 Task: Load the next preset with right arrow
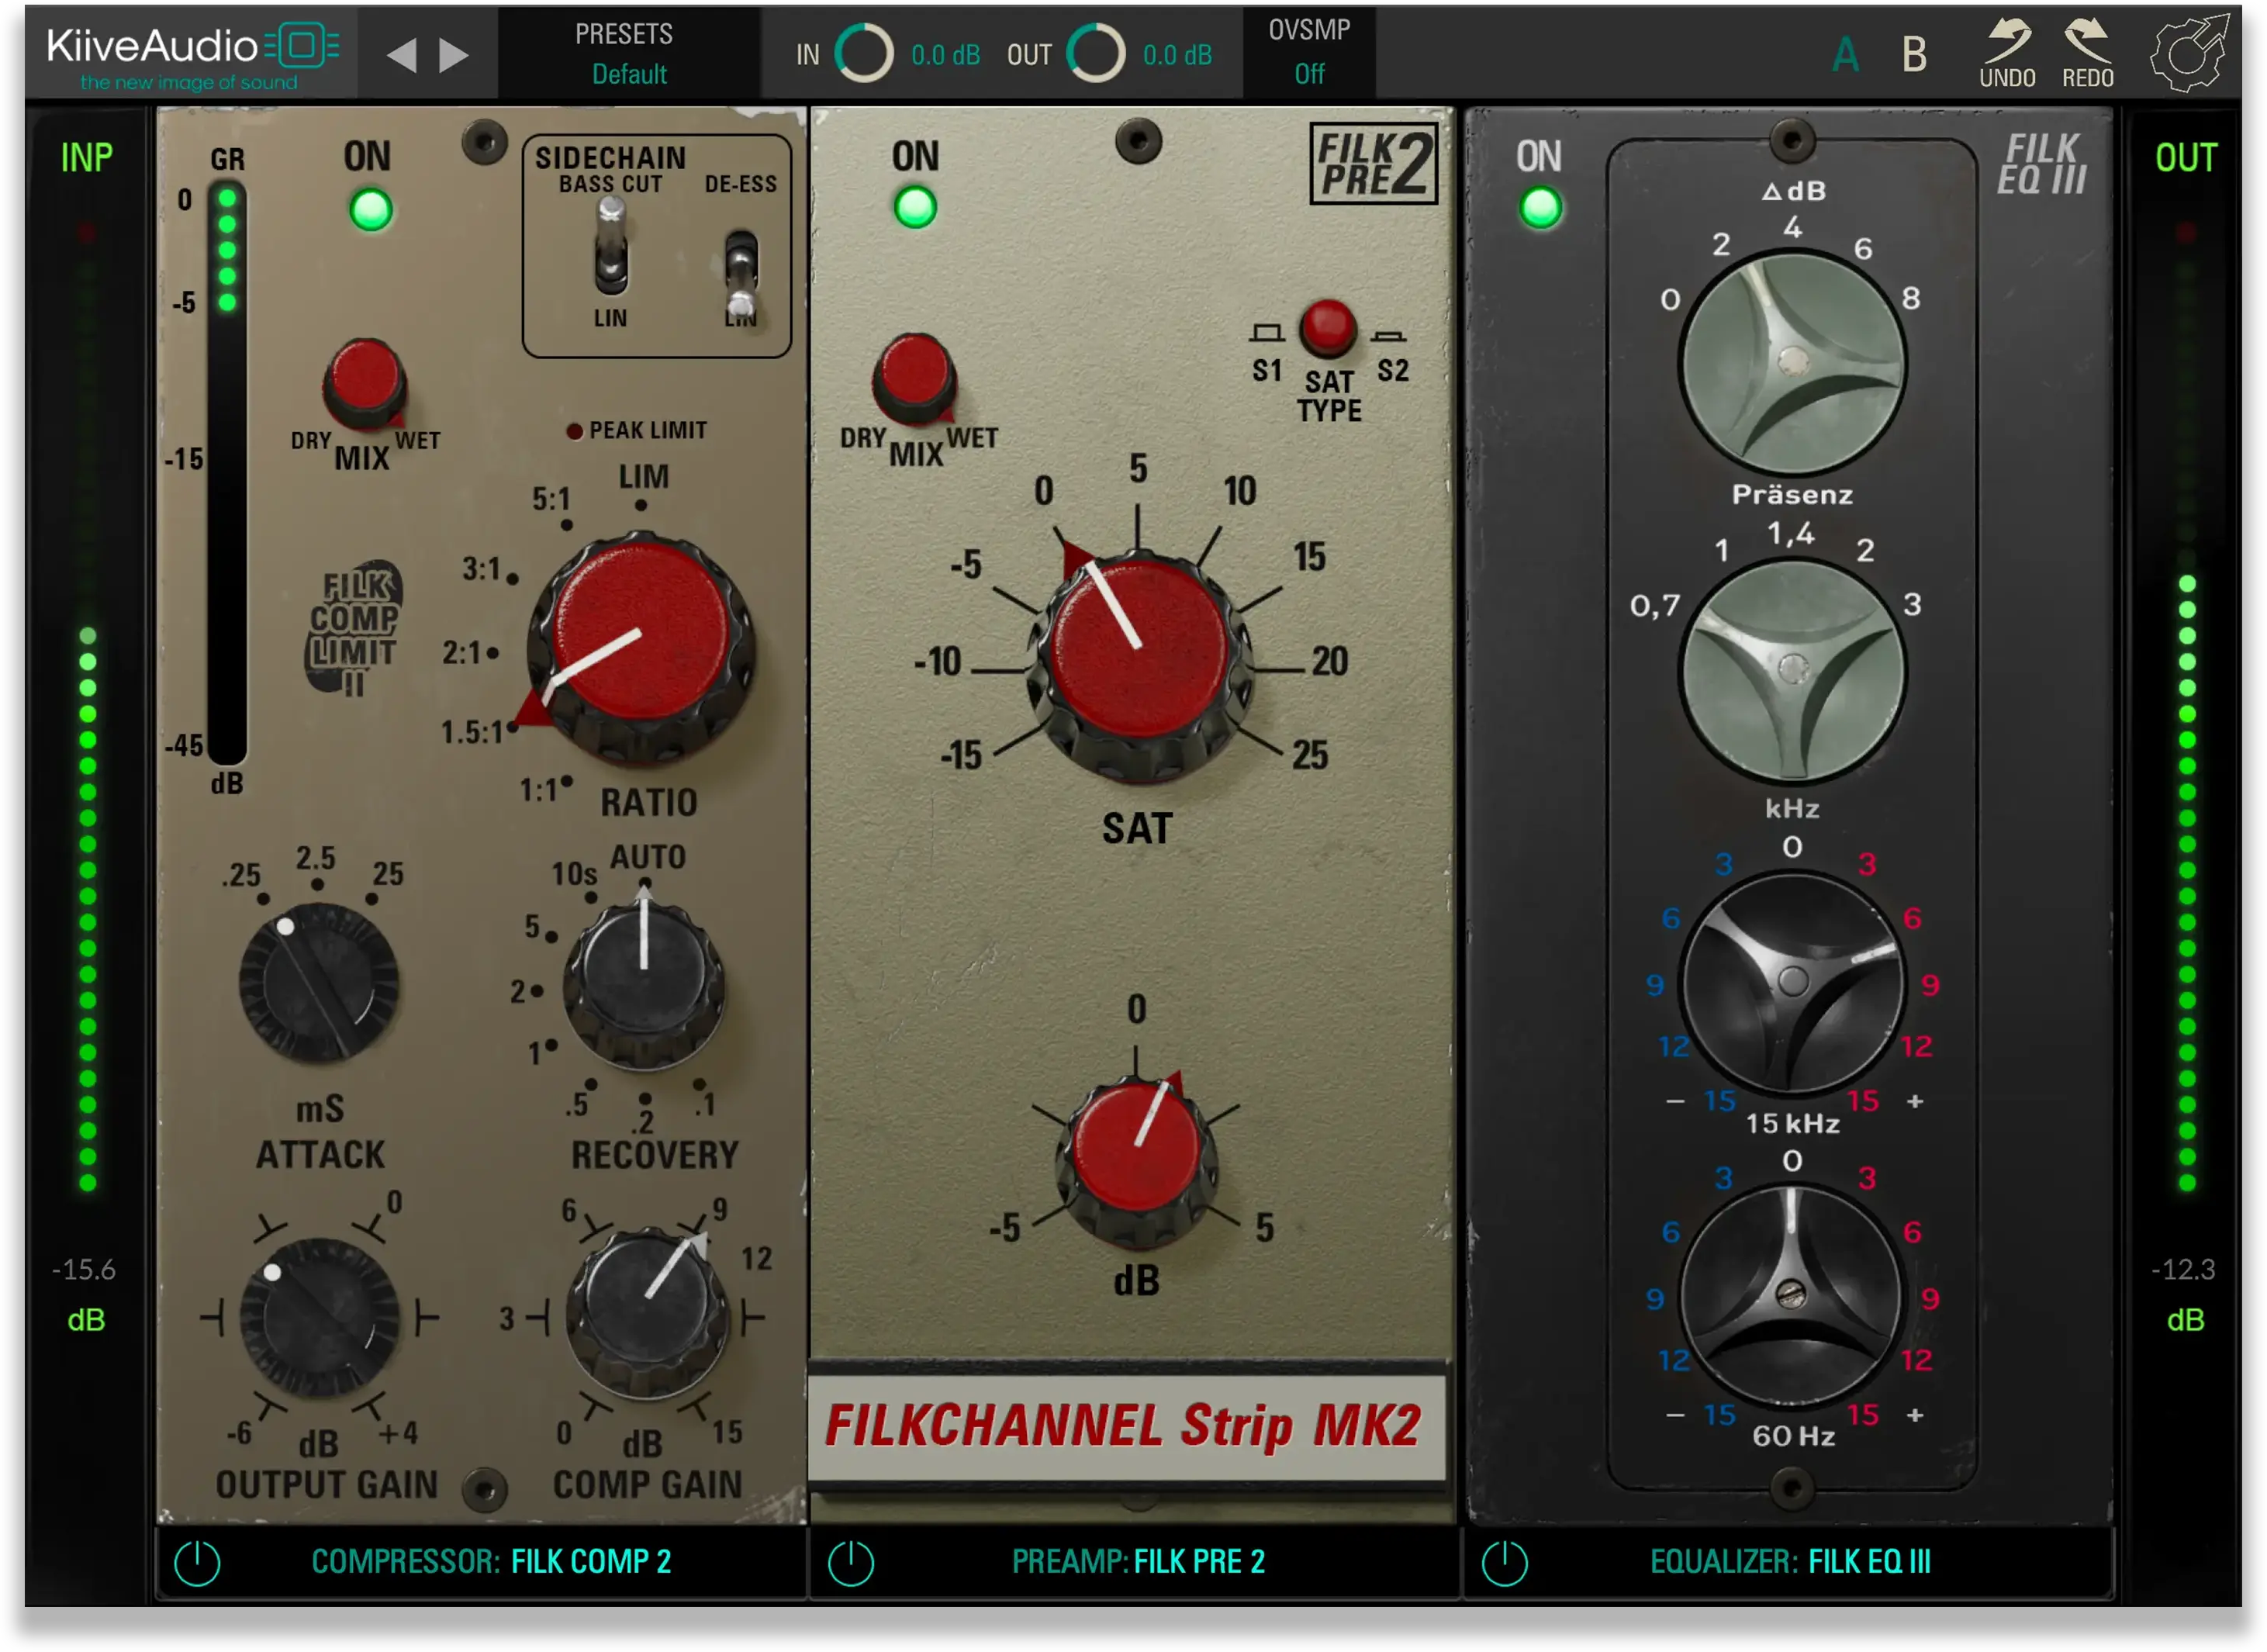(454, 55)
